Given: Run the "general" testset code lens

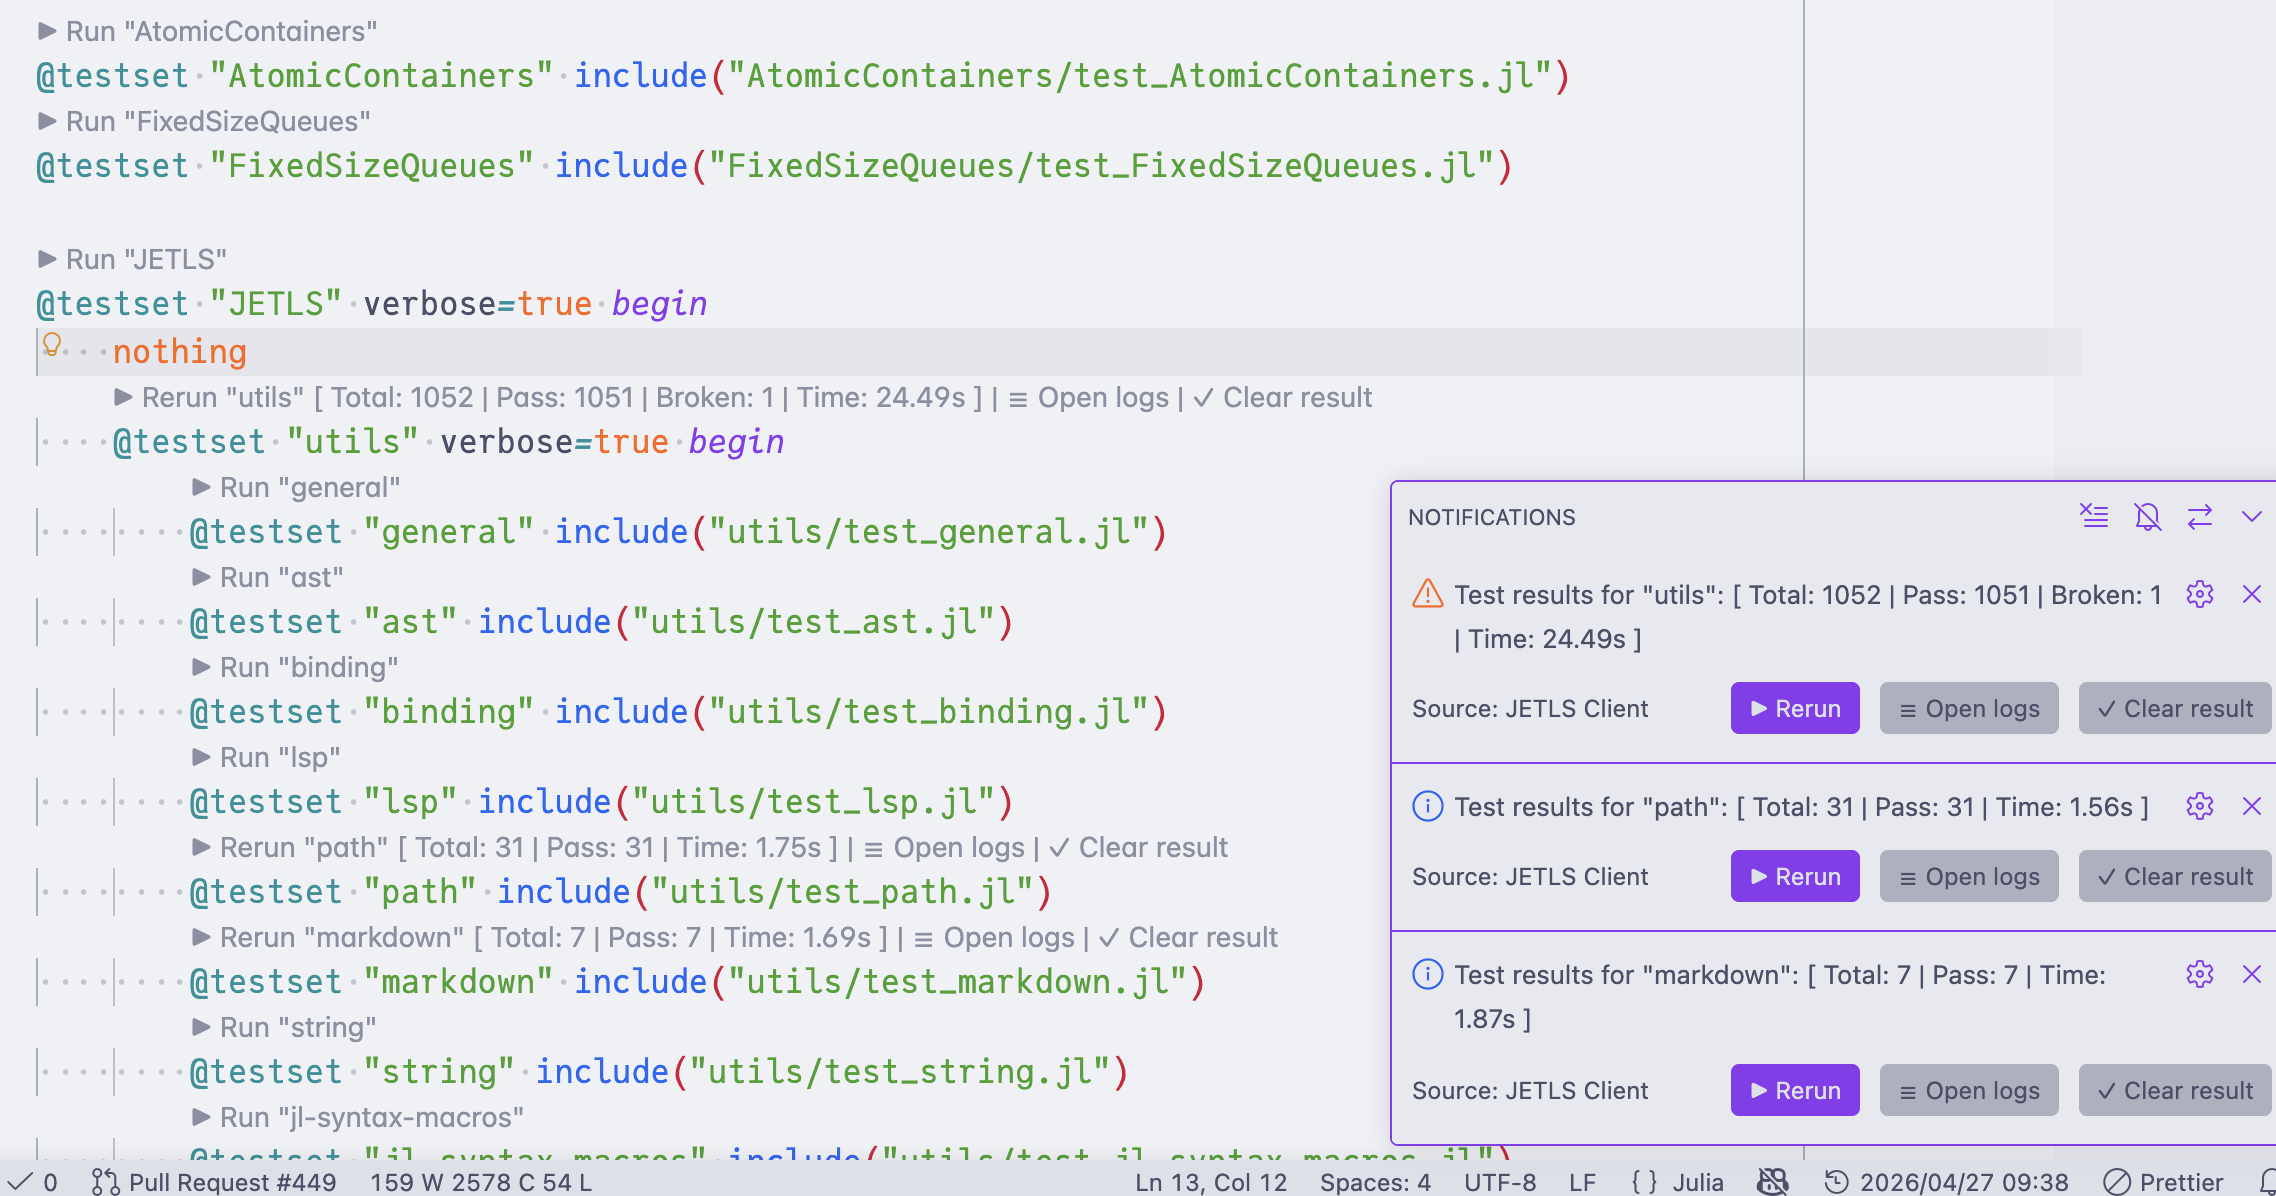Looking at the screenshot, I should (x=296, y=487).
